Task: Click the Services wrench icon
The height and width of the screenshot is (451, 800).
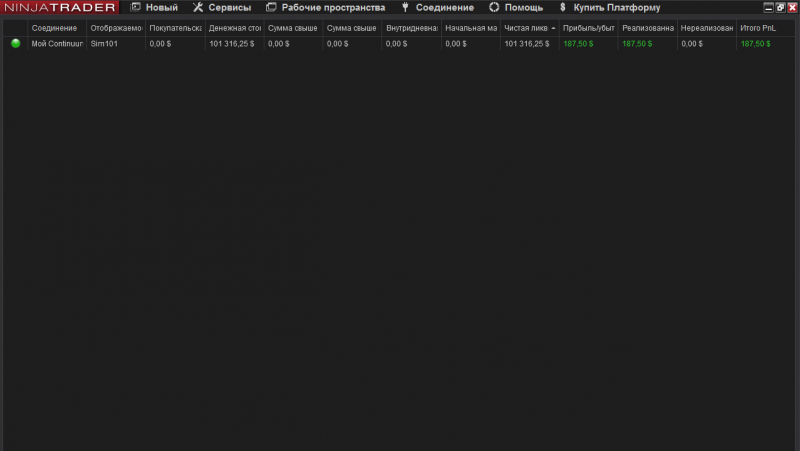Action: [198, 7]
